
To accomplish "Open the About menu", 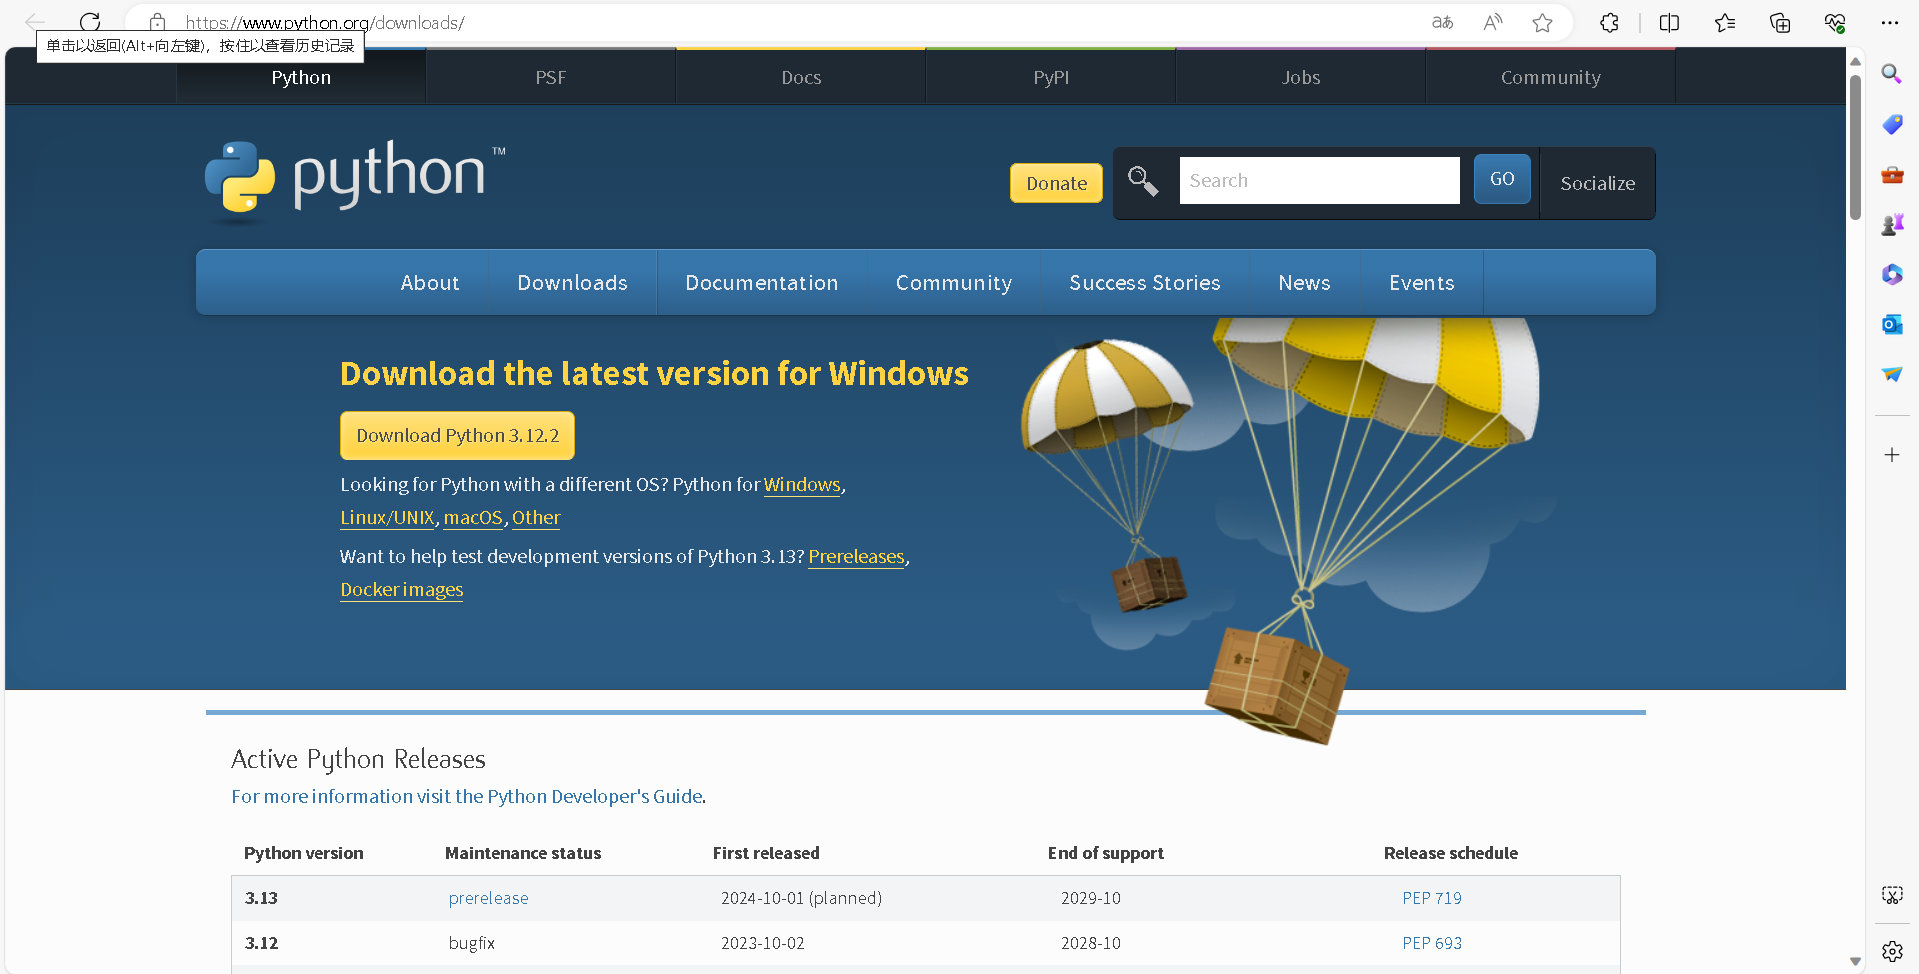I will [x=430, y=283].
